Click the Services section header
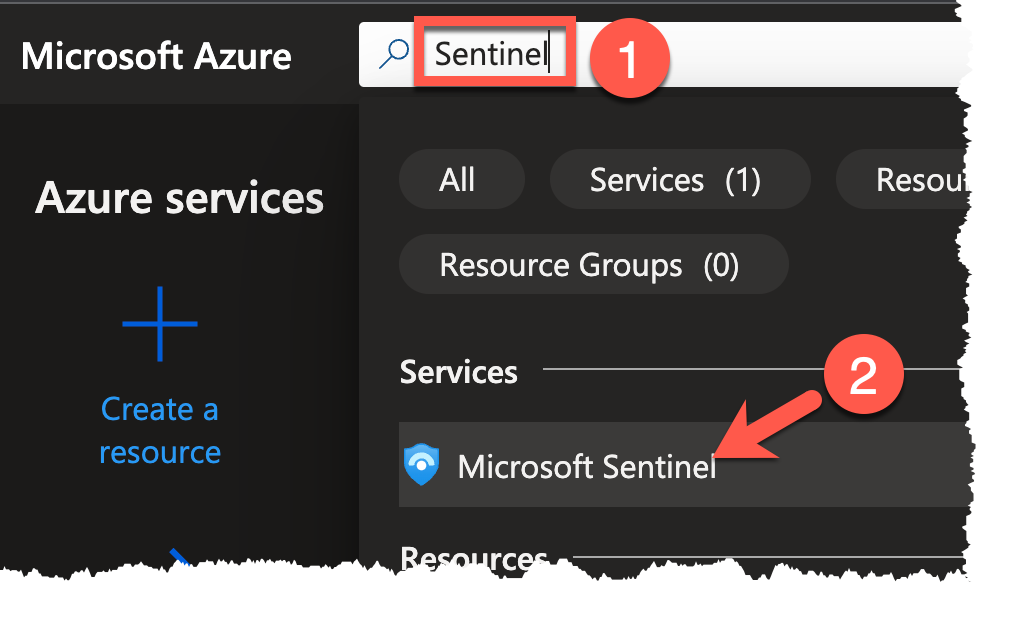The height and width of the screenshot is (630, 1024). click(x=458, y=371)
